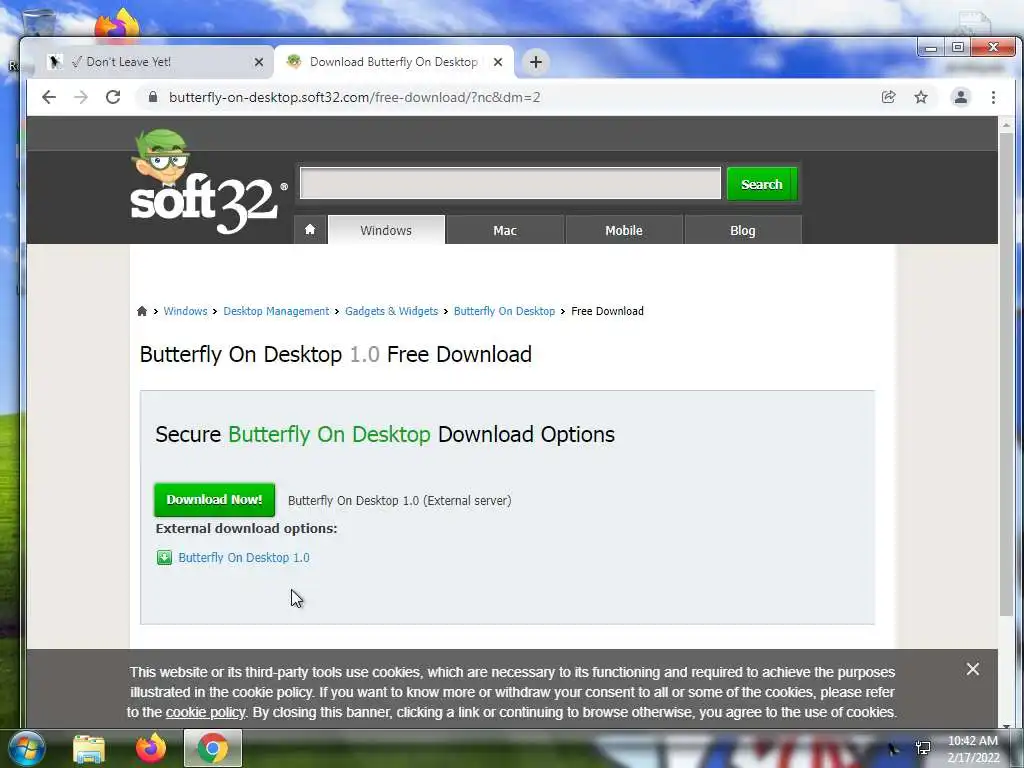Screen dimensions: 1024x768
Task: Open the Windows Start menu
Action: [26, 748]
